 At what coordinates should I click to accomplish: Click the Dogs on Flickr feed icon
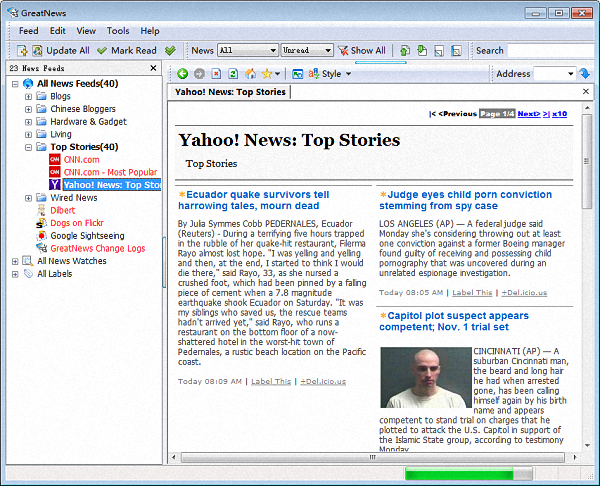tap(41, 223)
